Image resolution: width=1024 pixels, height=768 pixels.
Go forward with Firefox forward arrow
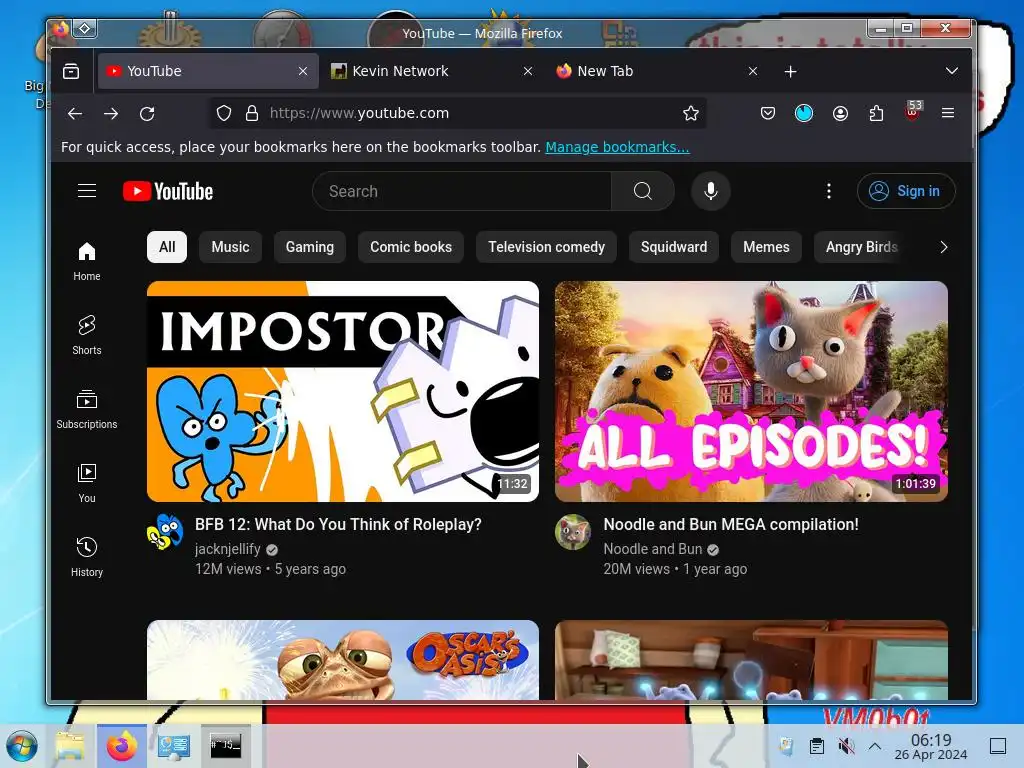[111, 114]
